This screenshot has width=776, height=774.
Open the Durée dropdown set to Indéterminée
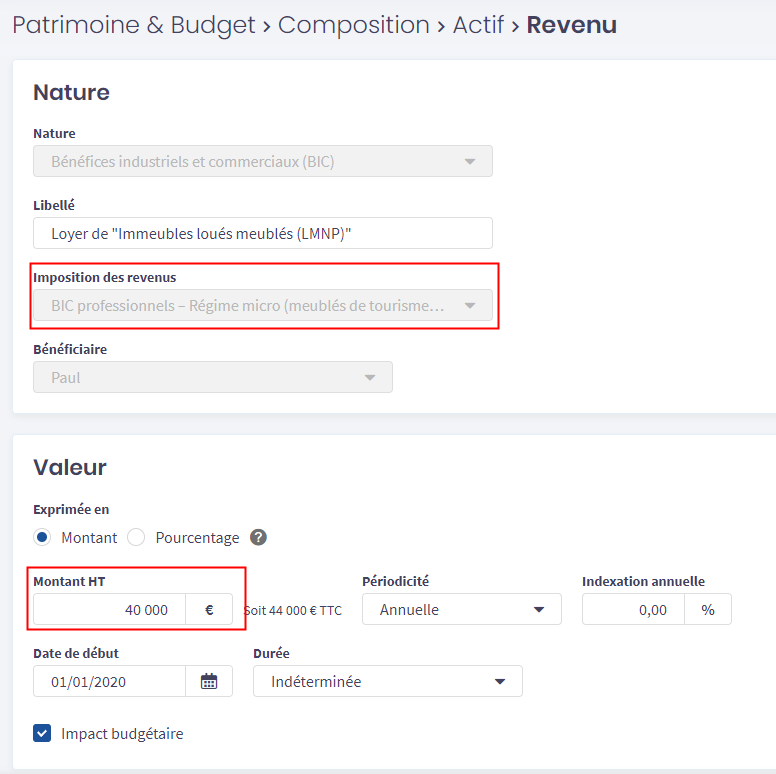coord(387,681)
